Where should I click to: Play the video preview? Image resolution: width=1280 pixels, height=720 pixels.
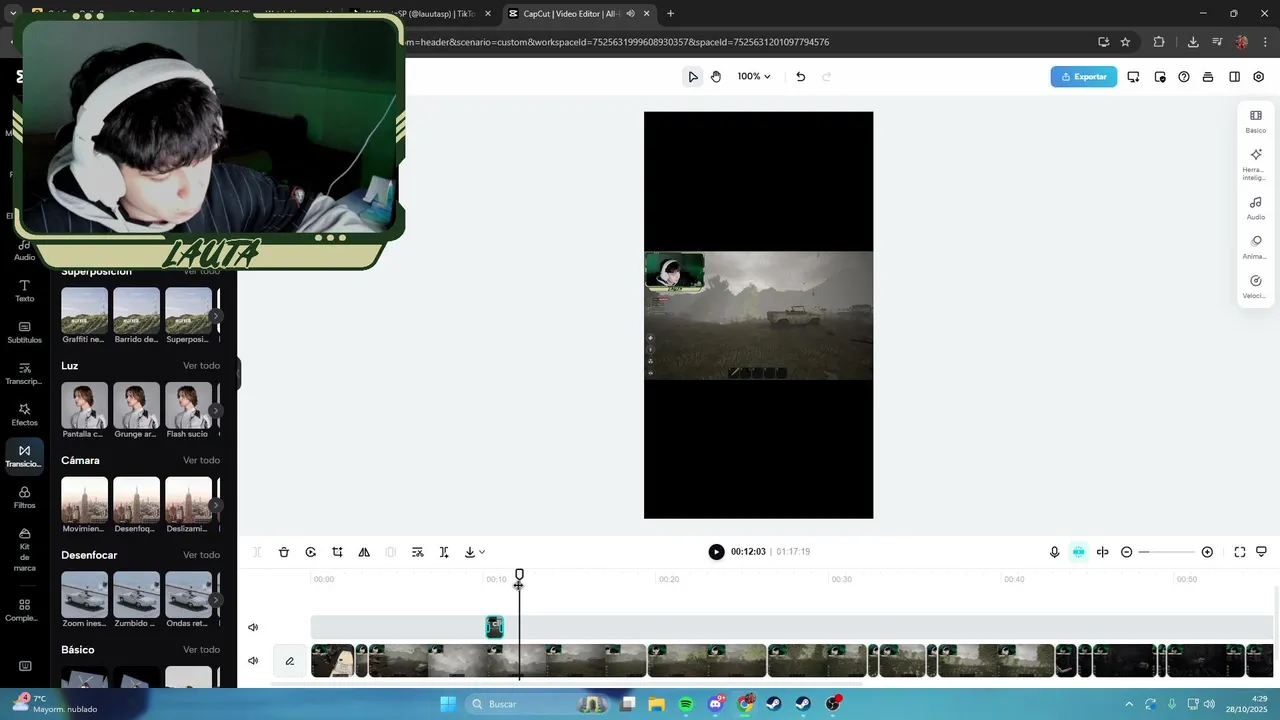[x=716, y=552]
